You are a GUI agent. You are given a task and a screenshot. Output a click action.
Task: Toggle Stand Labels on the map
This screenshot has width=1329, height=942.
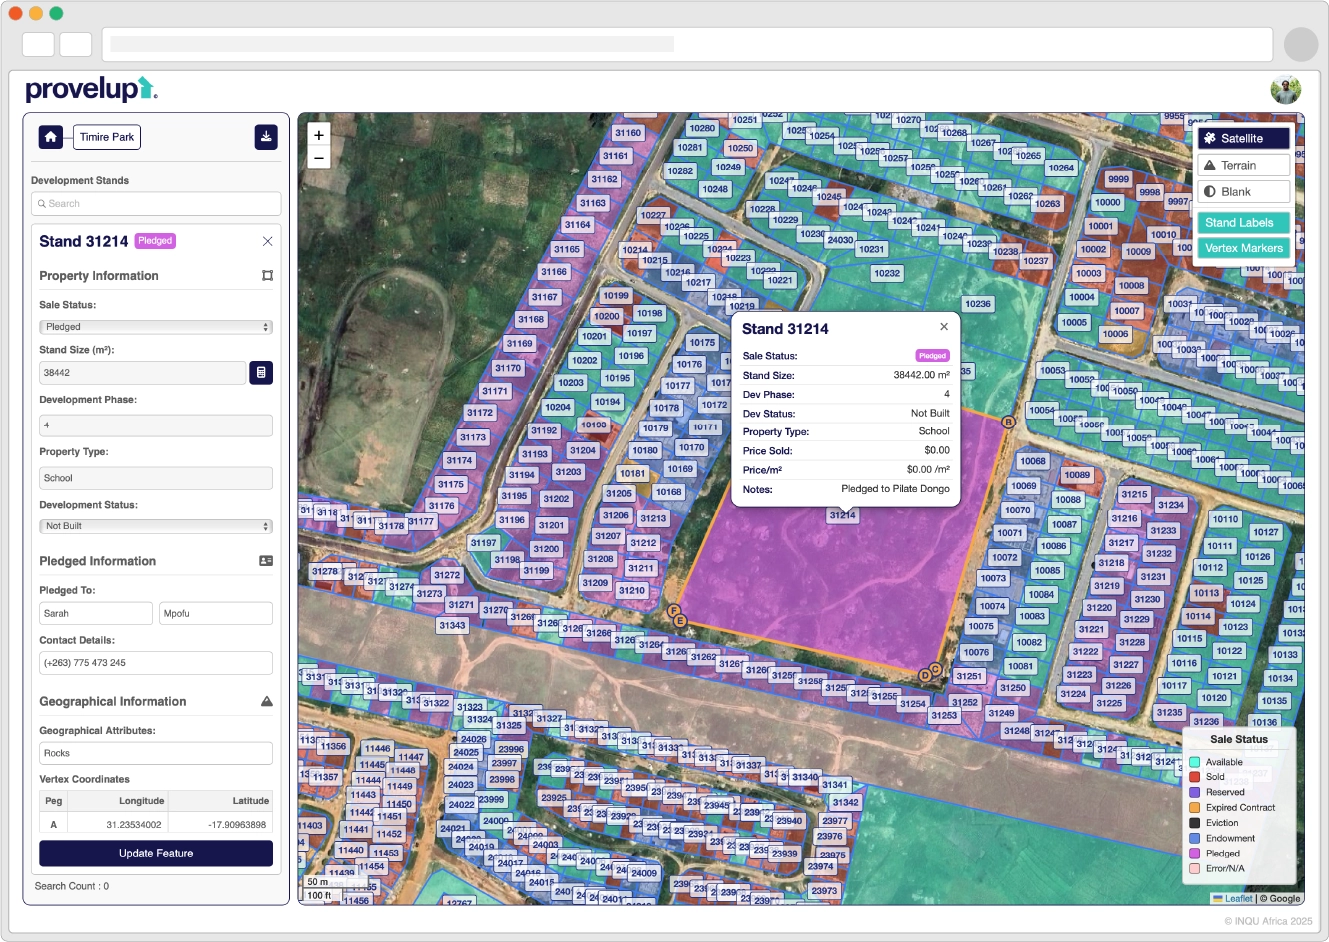(1243, 223)
